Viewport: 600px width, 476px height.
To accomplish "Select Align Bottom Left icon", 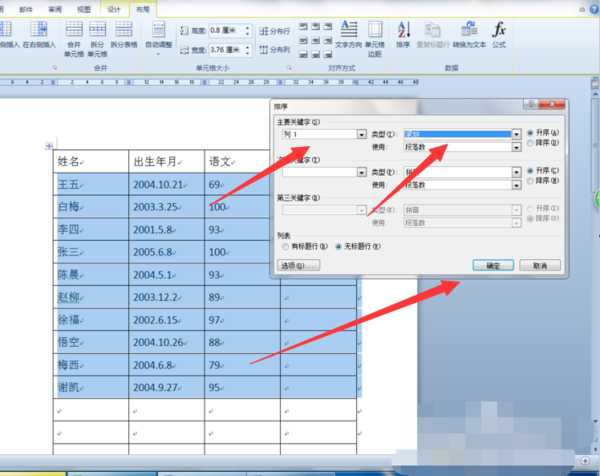I will click(303, 54).
